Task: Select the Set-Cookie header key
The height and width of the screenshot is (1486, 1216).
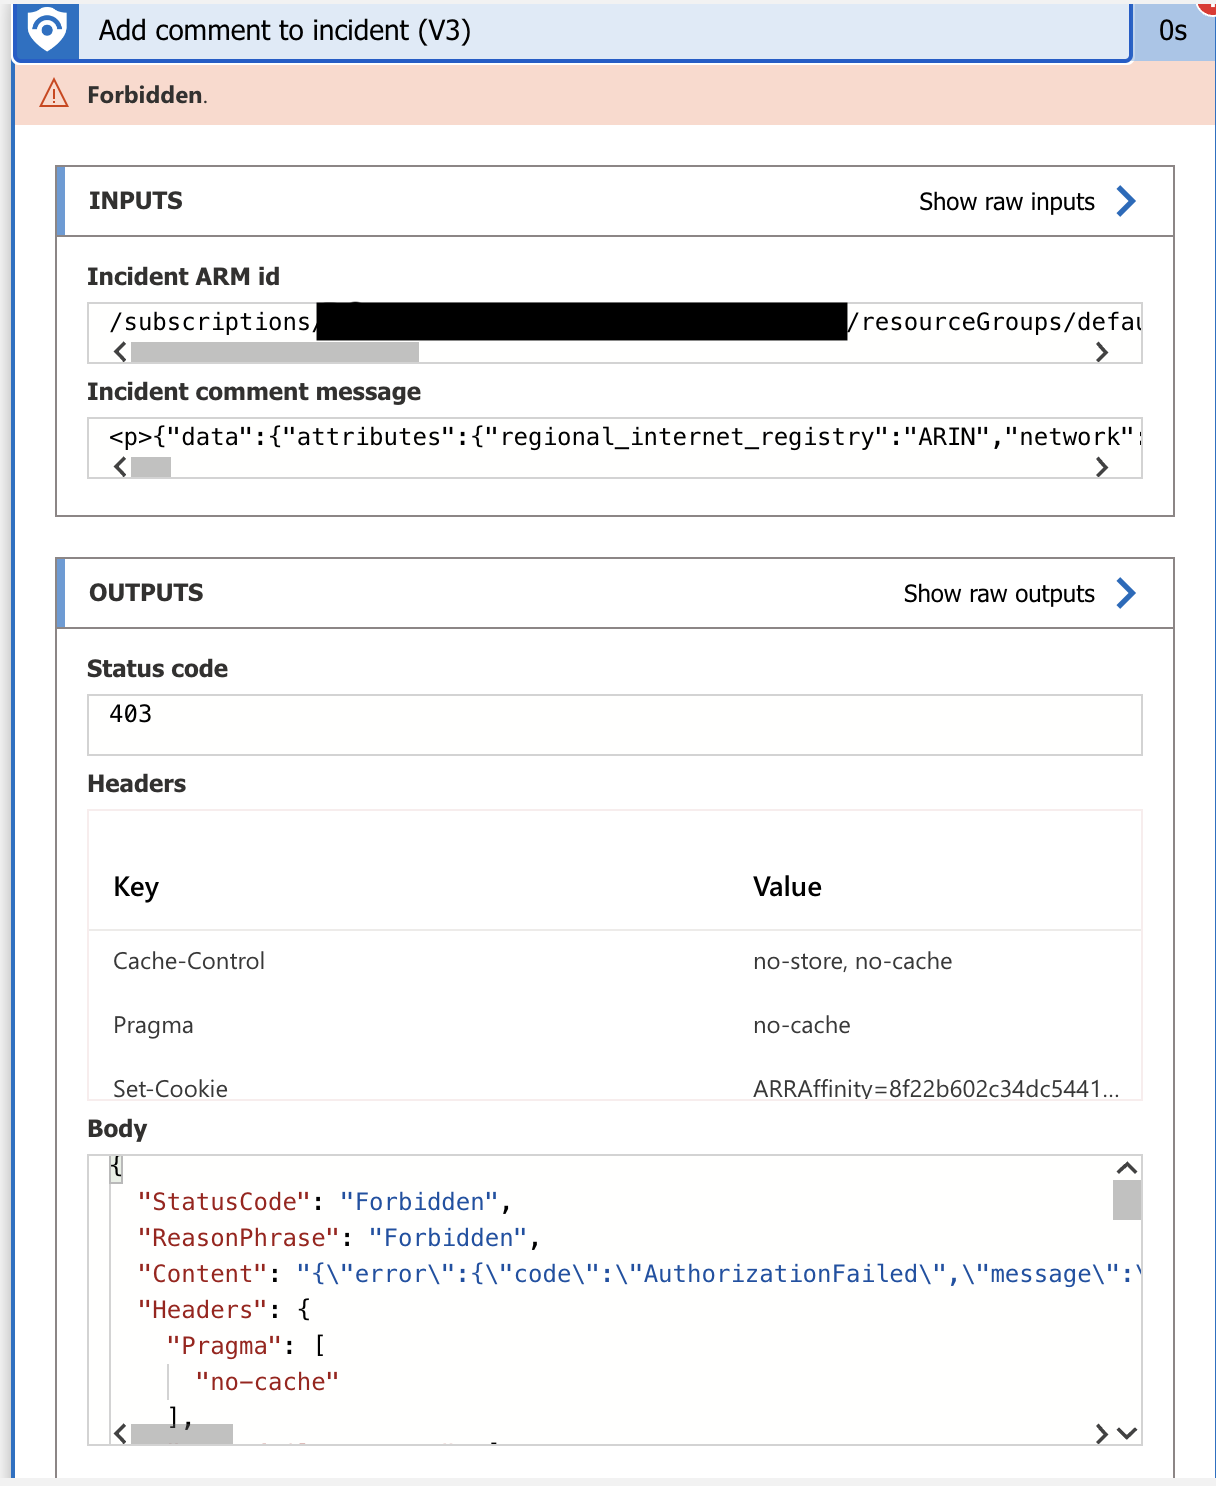Action: click(171, 1089)
